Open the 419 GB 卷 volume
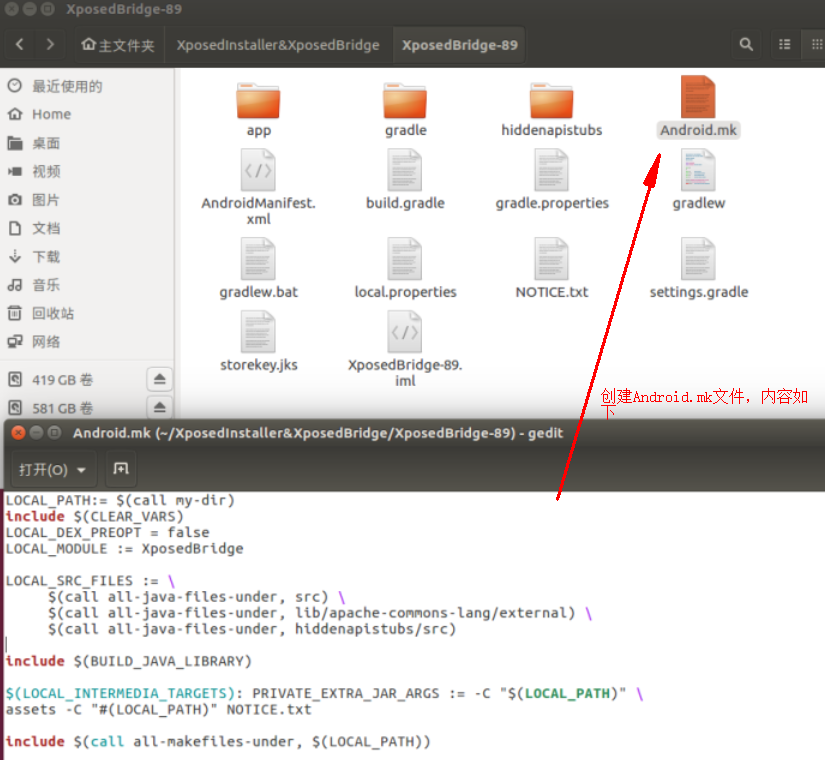Viewport: 825px width, 760px height. [x=62, y=379]
